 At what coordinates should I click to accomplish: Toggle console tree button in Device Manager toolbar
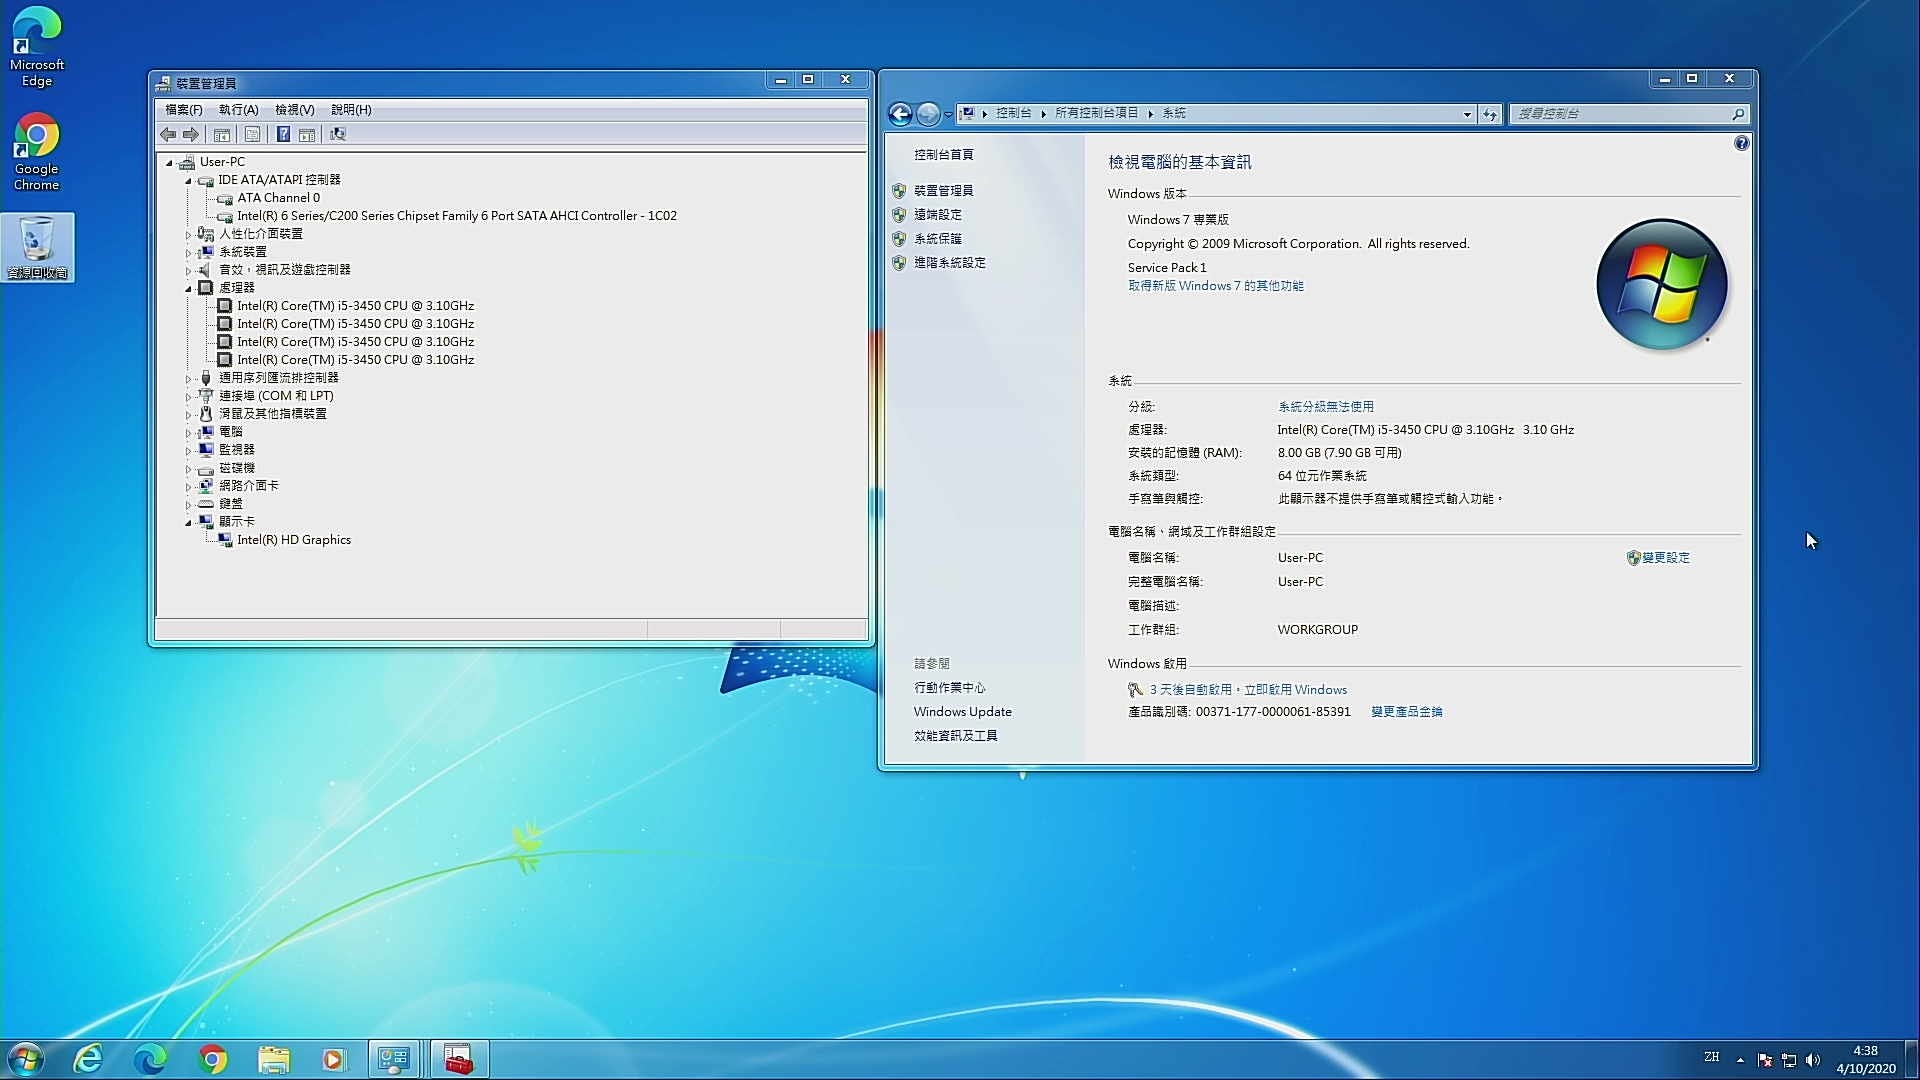point(222,134)
